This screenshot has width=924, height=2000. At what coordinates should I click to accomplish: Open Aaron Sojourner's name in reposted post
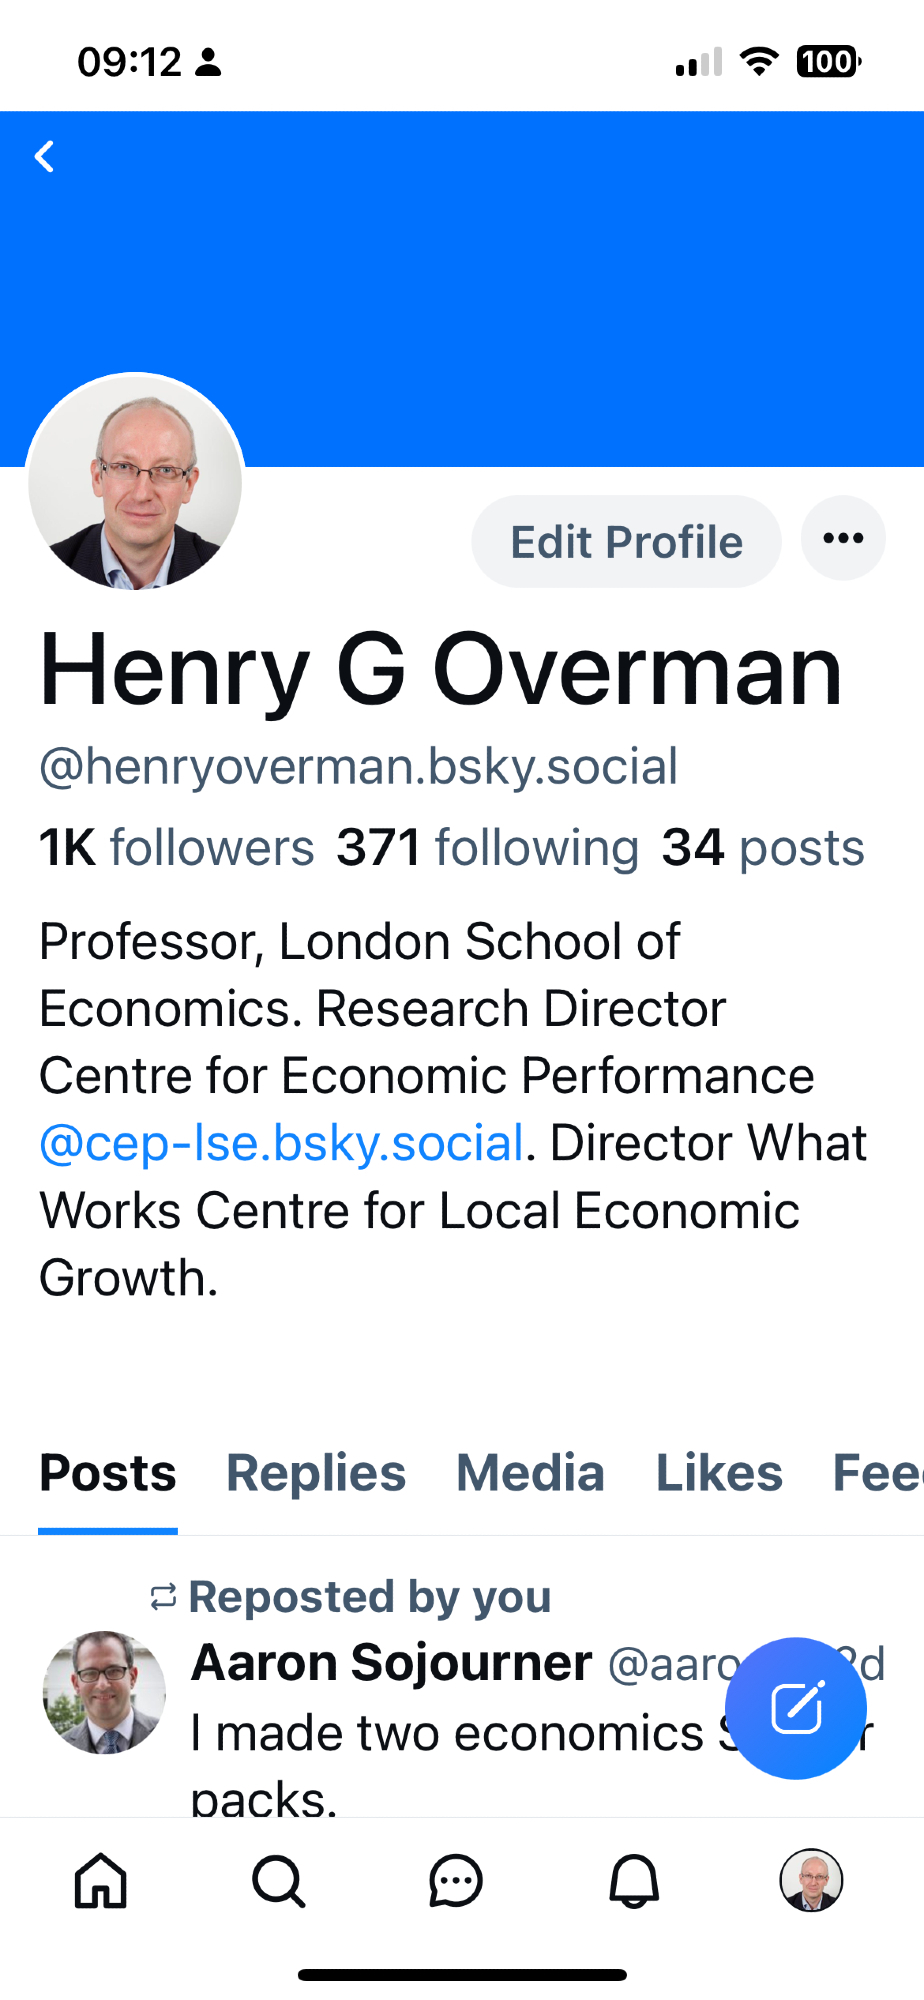(391, 1663)
